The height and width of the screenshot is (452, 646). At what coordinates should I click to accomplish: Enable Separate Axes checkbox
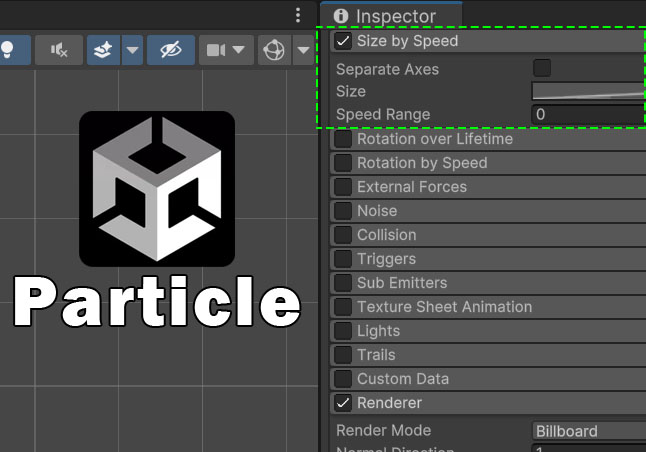point(542,68)
